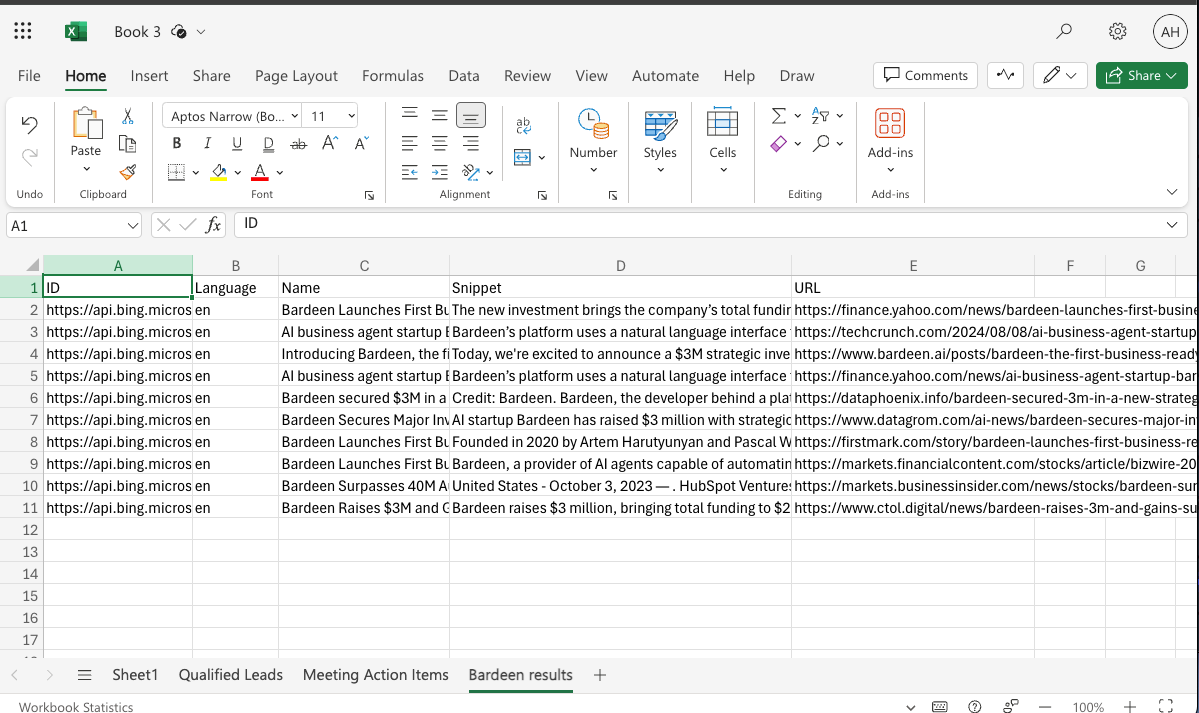This screenshot has height=713, width=1199.
Task: Switch to Qualified Leads sheet
Action: click(231, 675)
